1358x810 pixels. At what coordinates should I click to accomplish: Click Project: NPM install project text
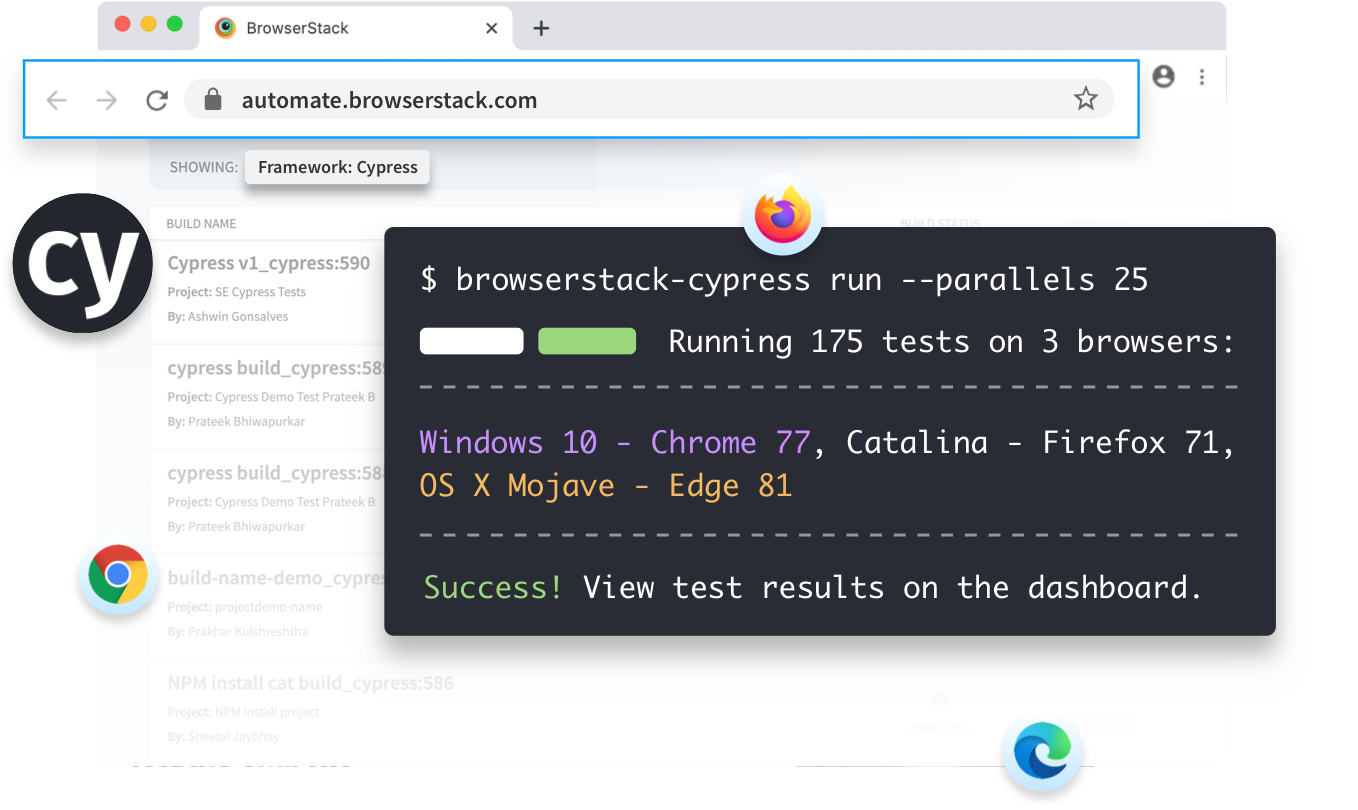[x=243, y=712]
